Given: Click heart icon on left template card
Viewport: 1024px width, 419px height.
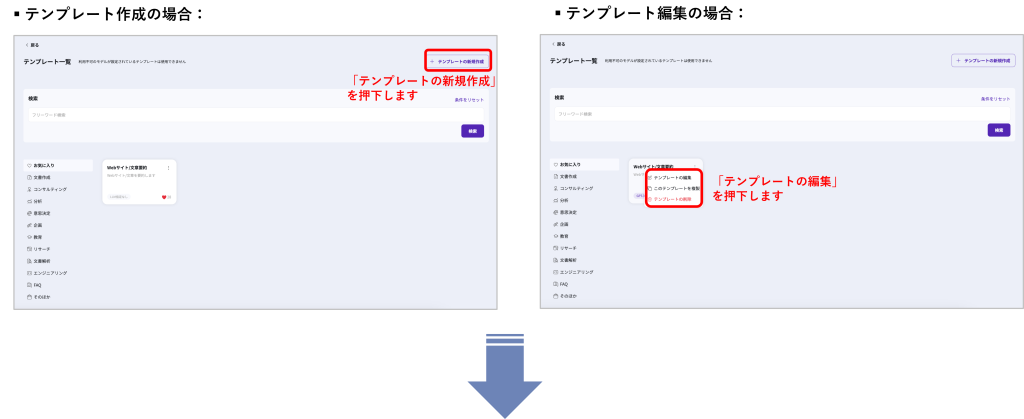Looking at the screenshot, I should (x=164, y=197).
